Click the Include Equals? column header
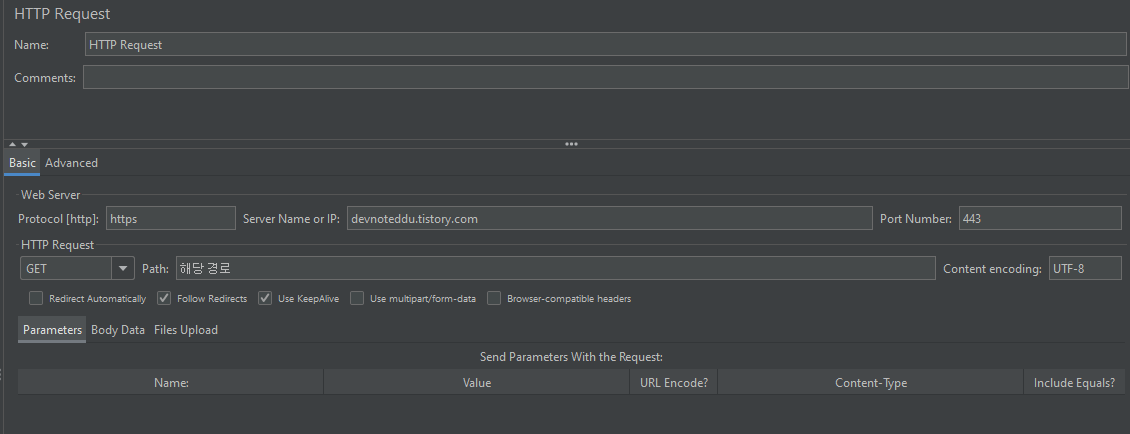This screenshot has height=434, width=1130. pyautogui.click(x=1074, y=382)
